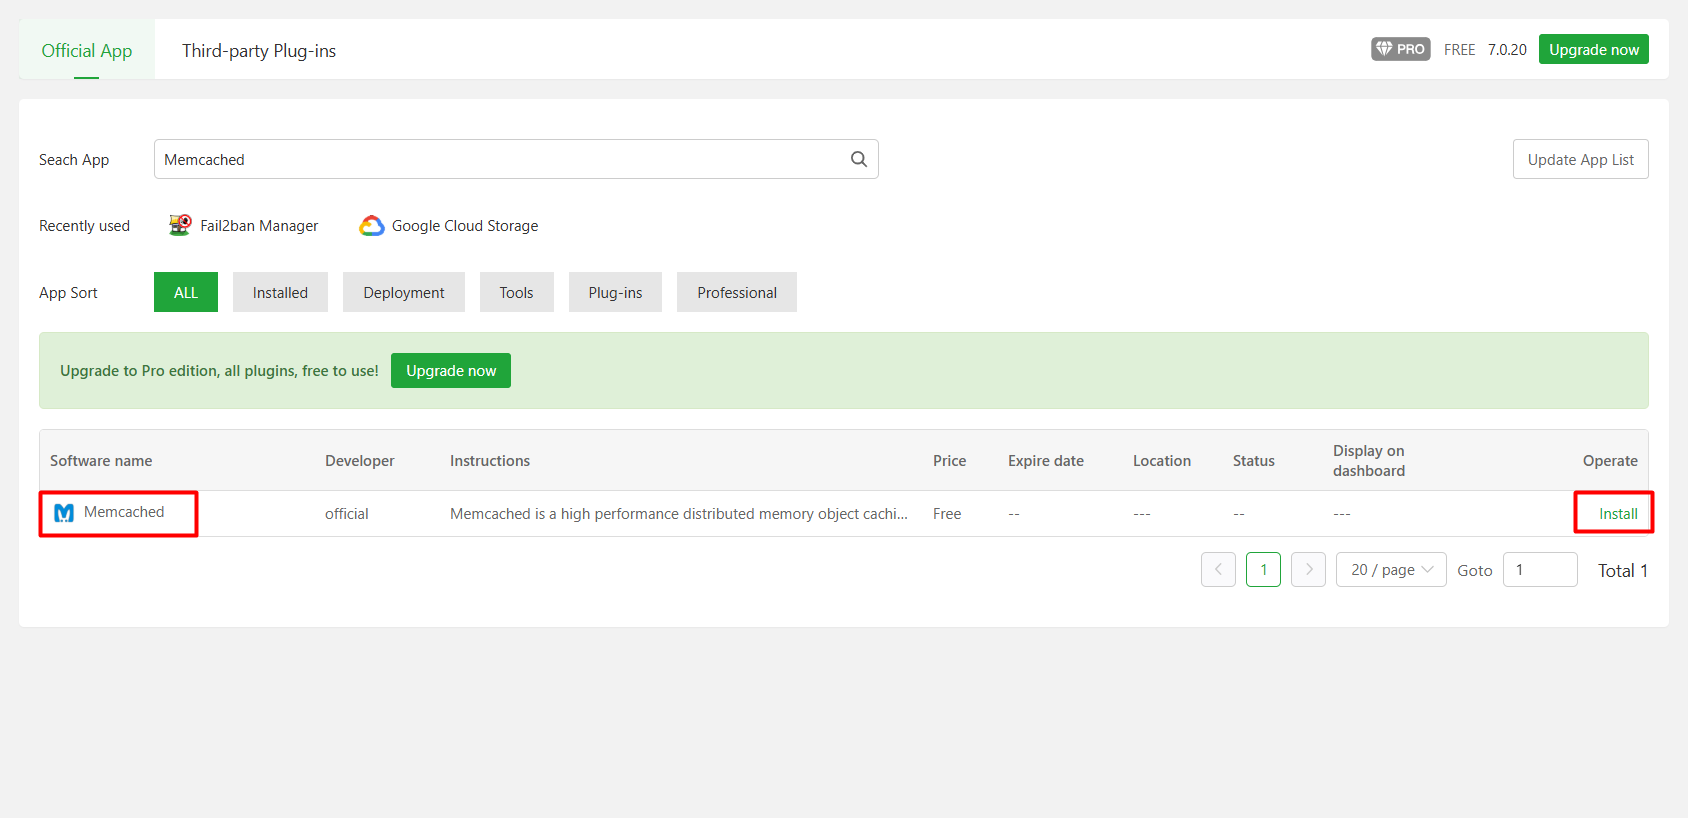
Task: Click the Memcached instructions description text
Action: pyautogui.click(x=679, y=514)
